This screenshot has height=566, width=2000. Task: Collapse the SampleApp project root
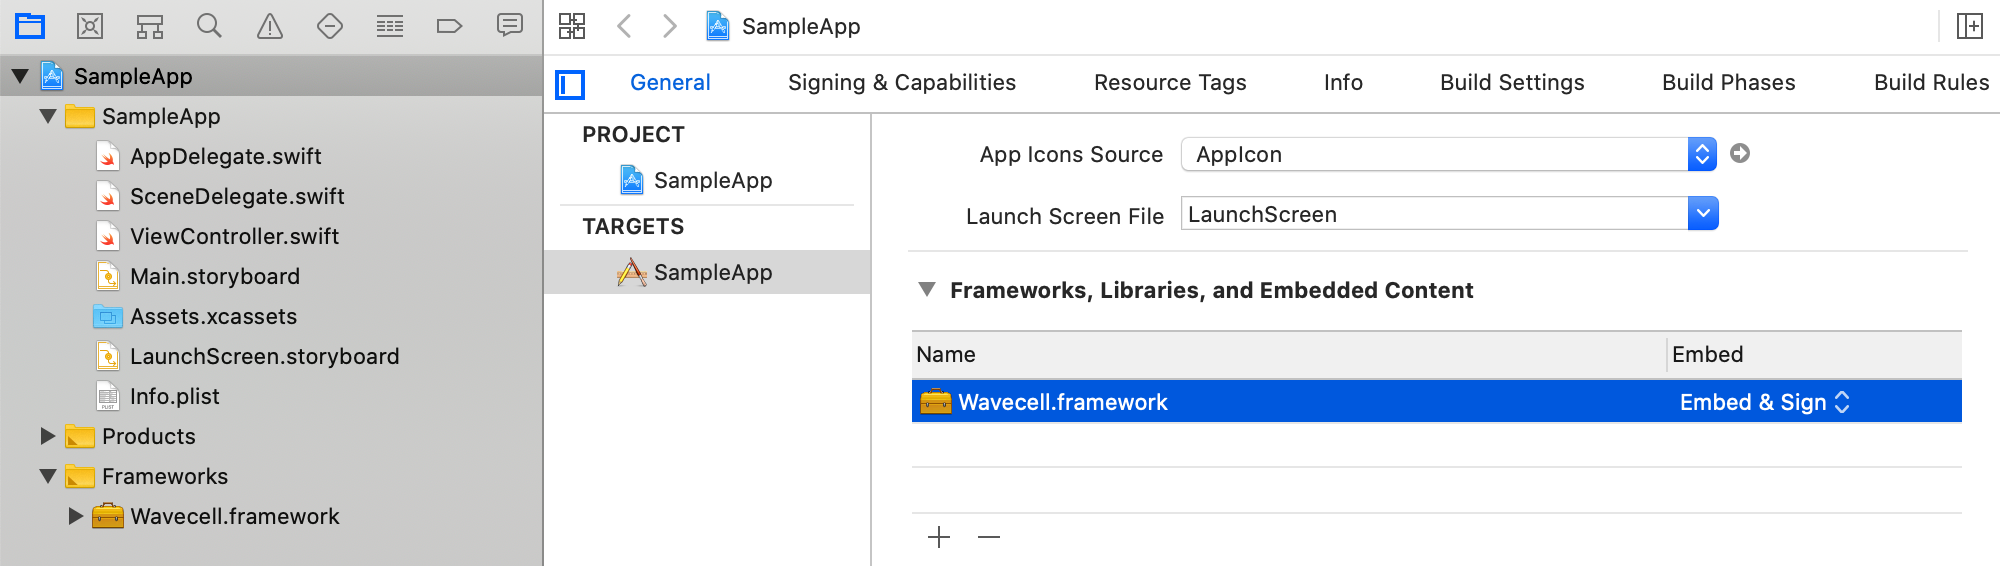[x=19, y=76]
